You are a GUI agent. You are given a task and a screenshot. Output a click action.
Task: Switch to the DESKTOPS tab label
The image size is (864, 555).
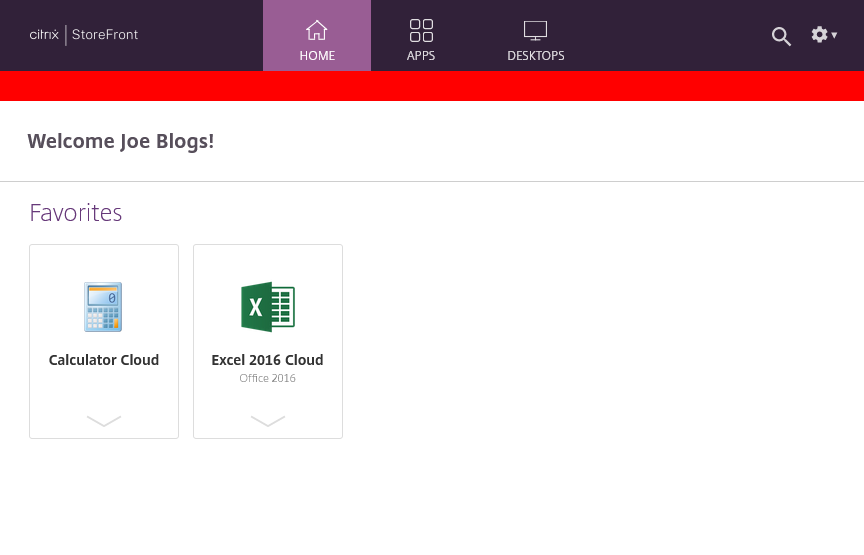point(535,56)
